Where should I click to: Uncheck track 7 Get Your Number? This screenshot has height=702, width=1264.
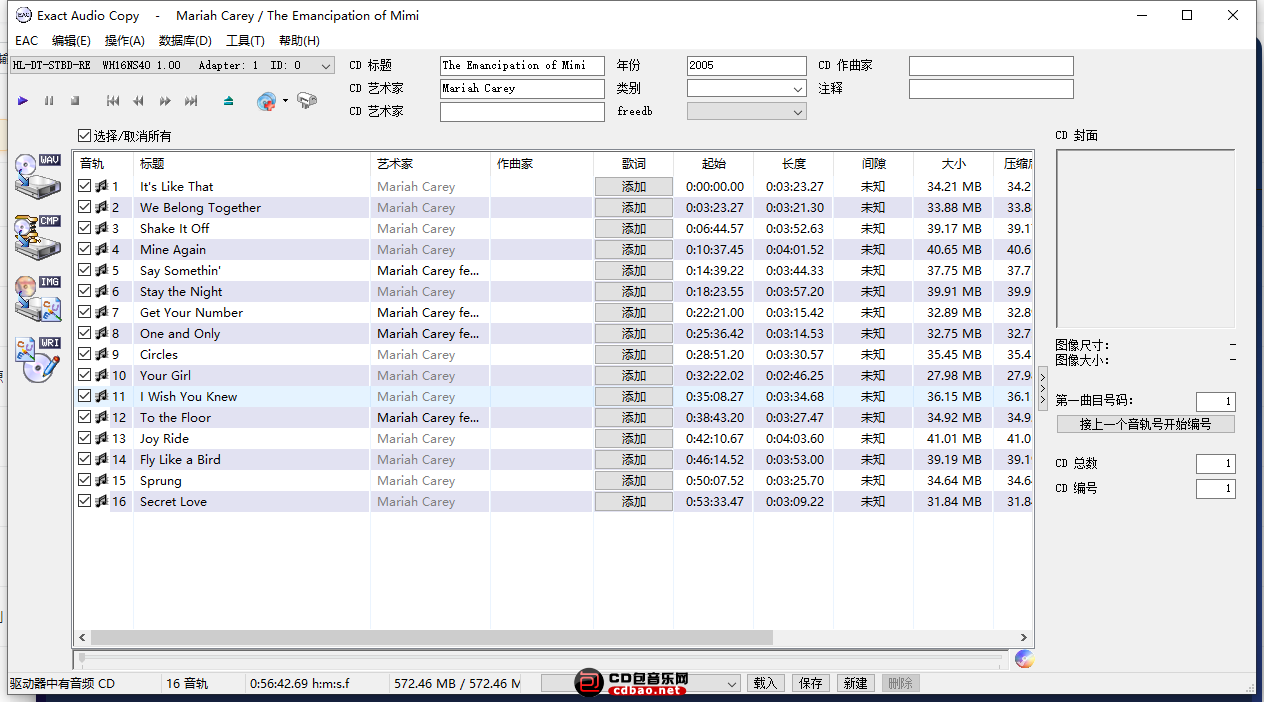point(84,312)
